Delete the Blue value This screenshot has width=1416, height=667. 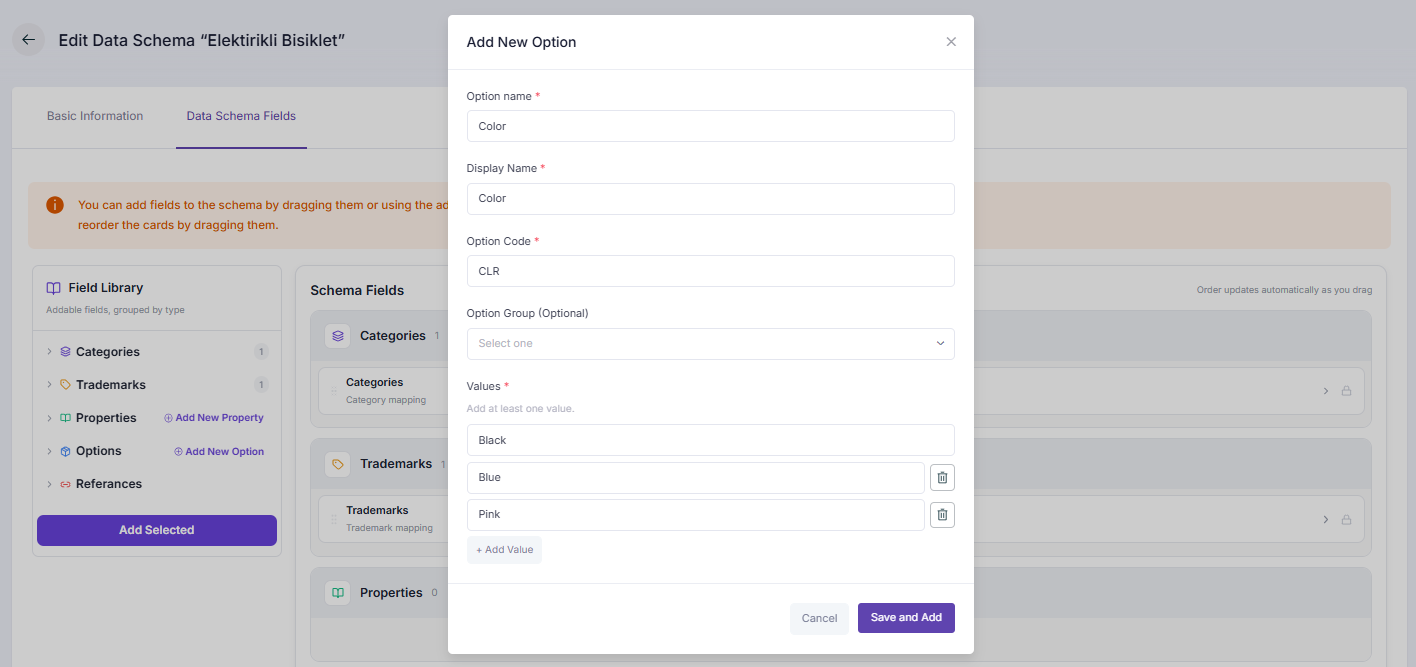(942, 478)
